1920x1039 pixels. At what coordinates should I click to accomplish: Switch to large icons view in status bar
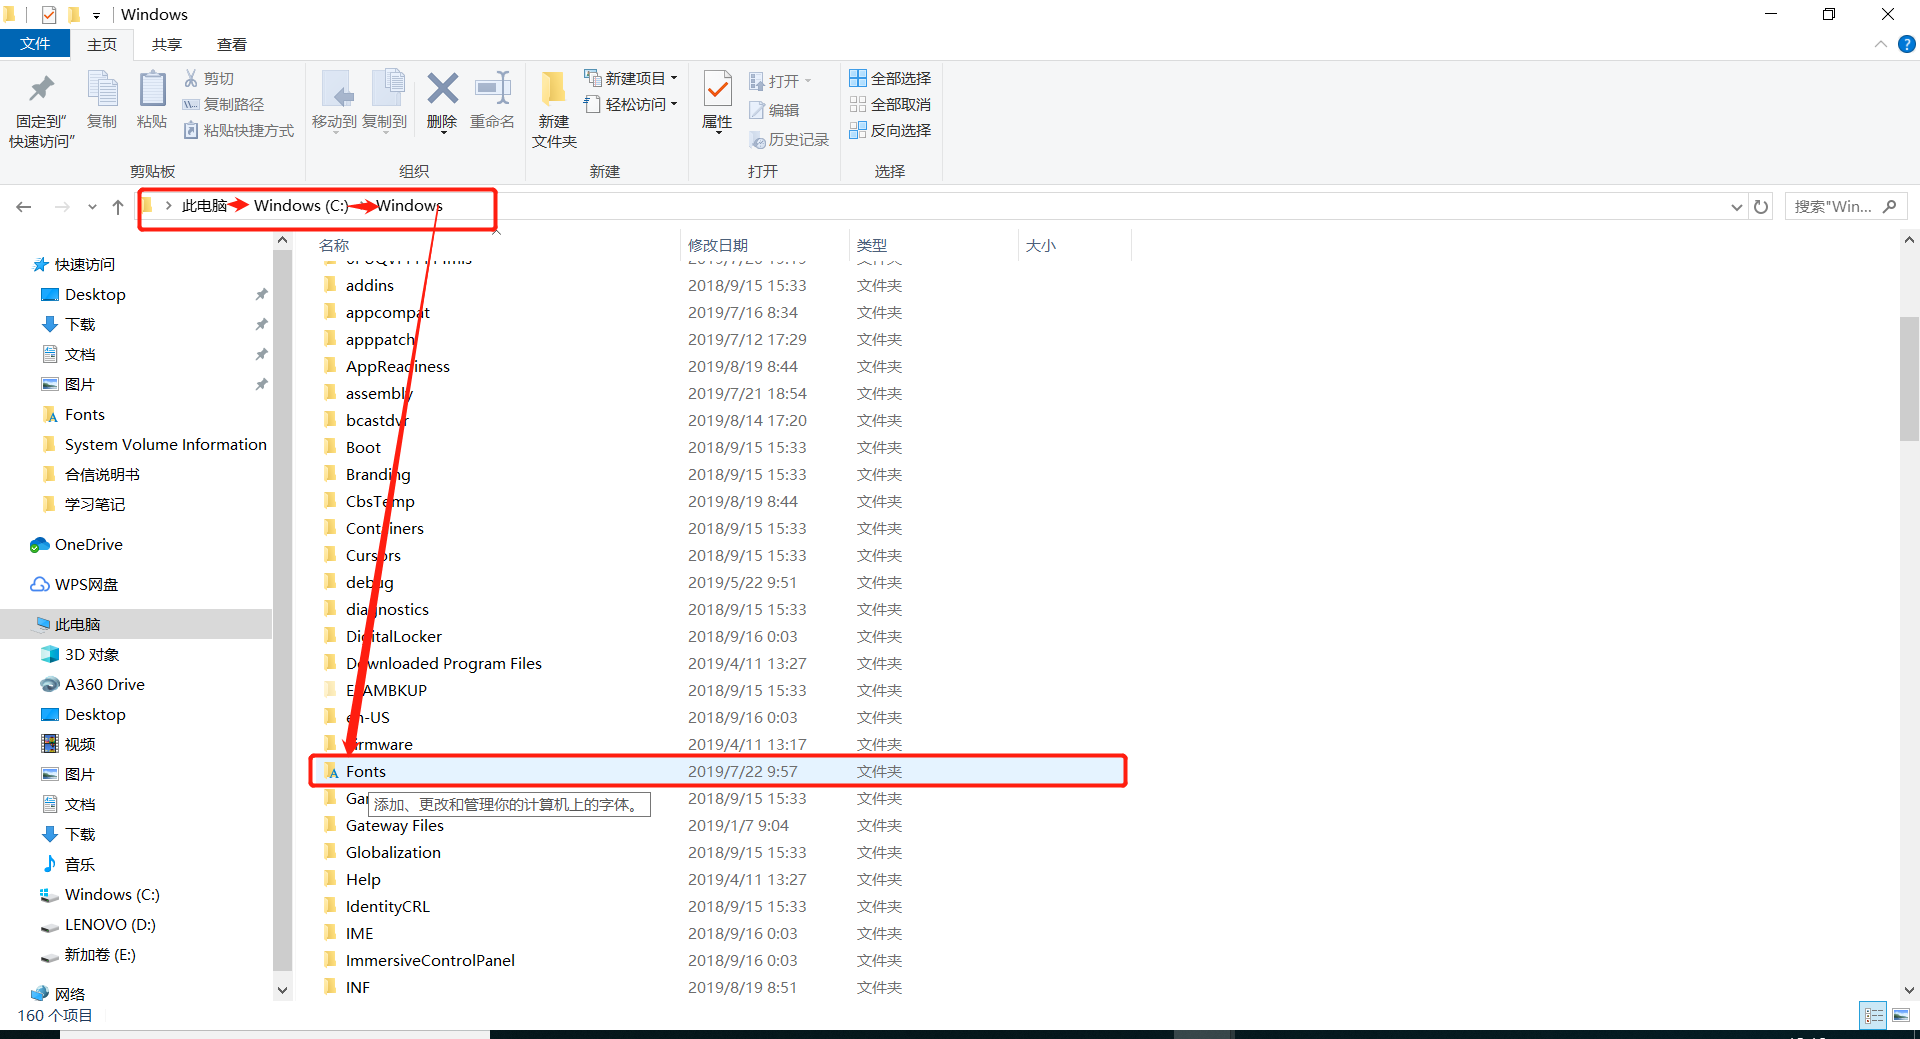click(x=1900, y=1016)
